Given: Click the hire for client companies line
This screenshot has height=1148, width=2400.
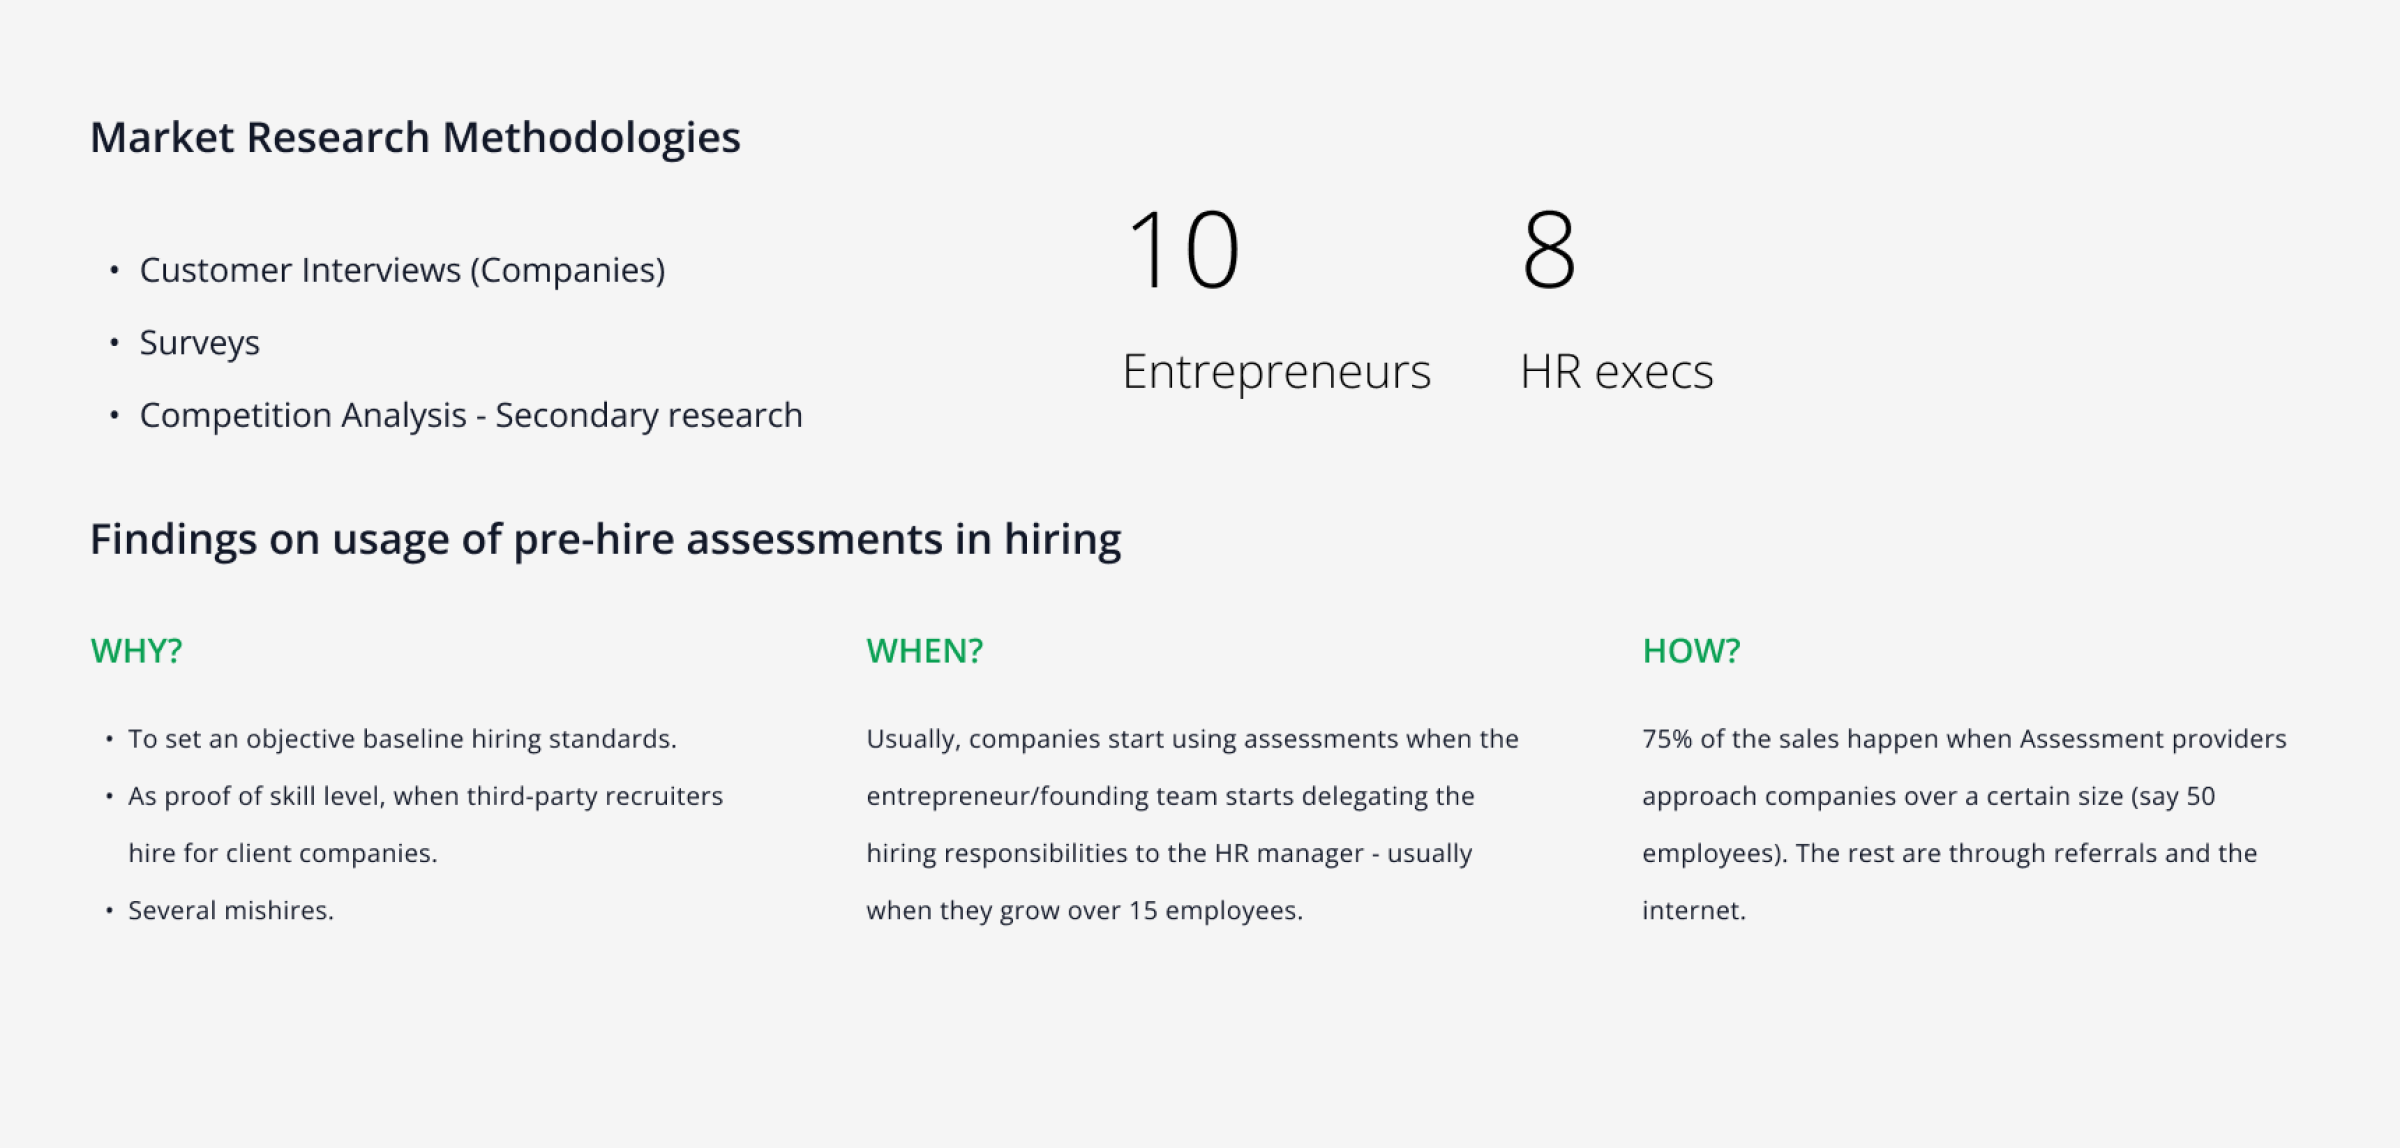Looking at the screenshot, I should point(283,853).
